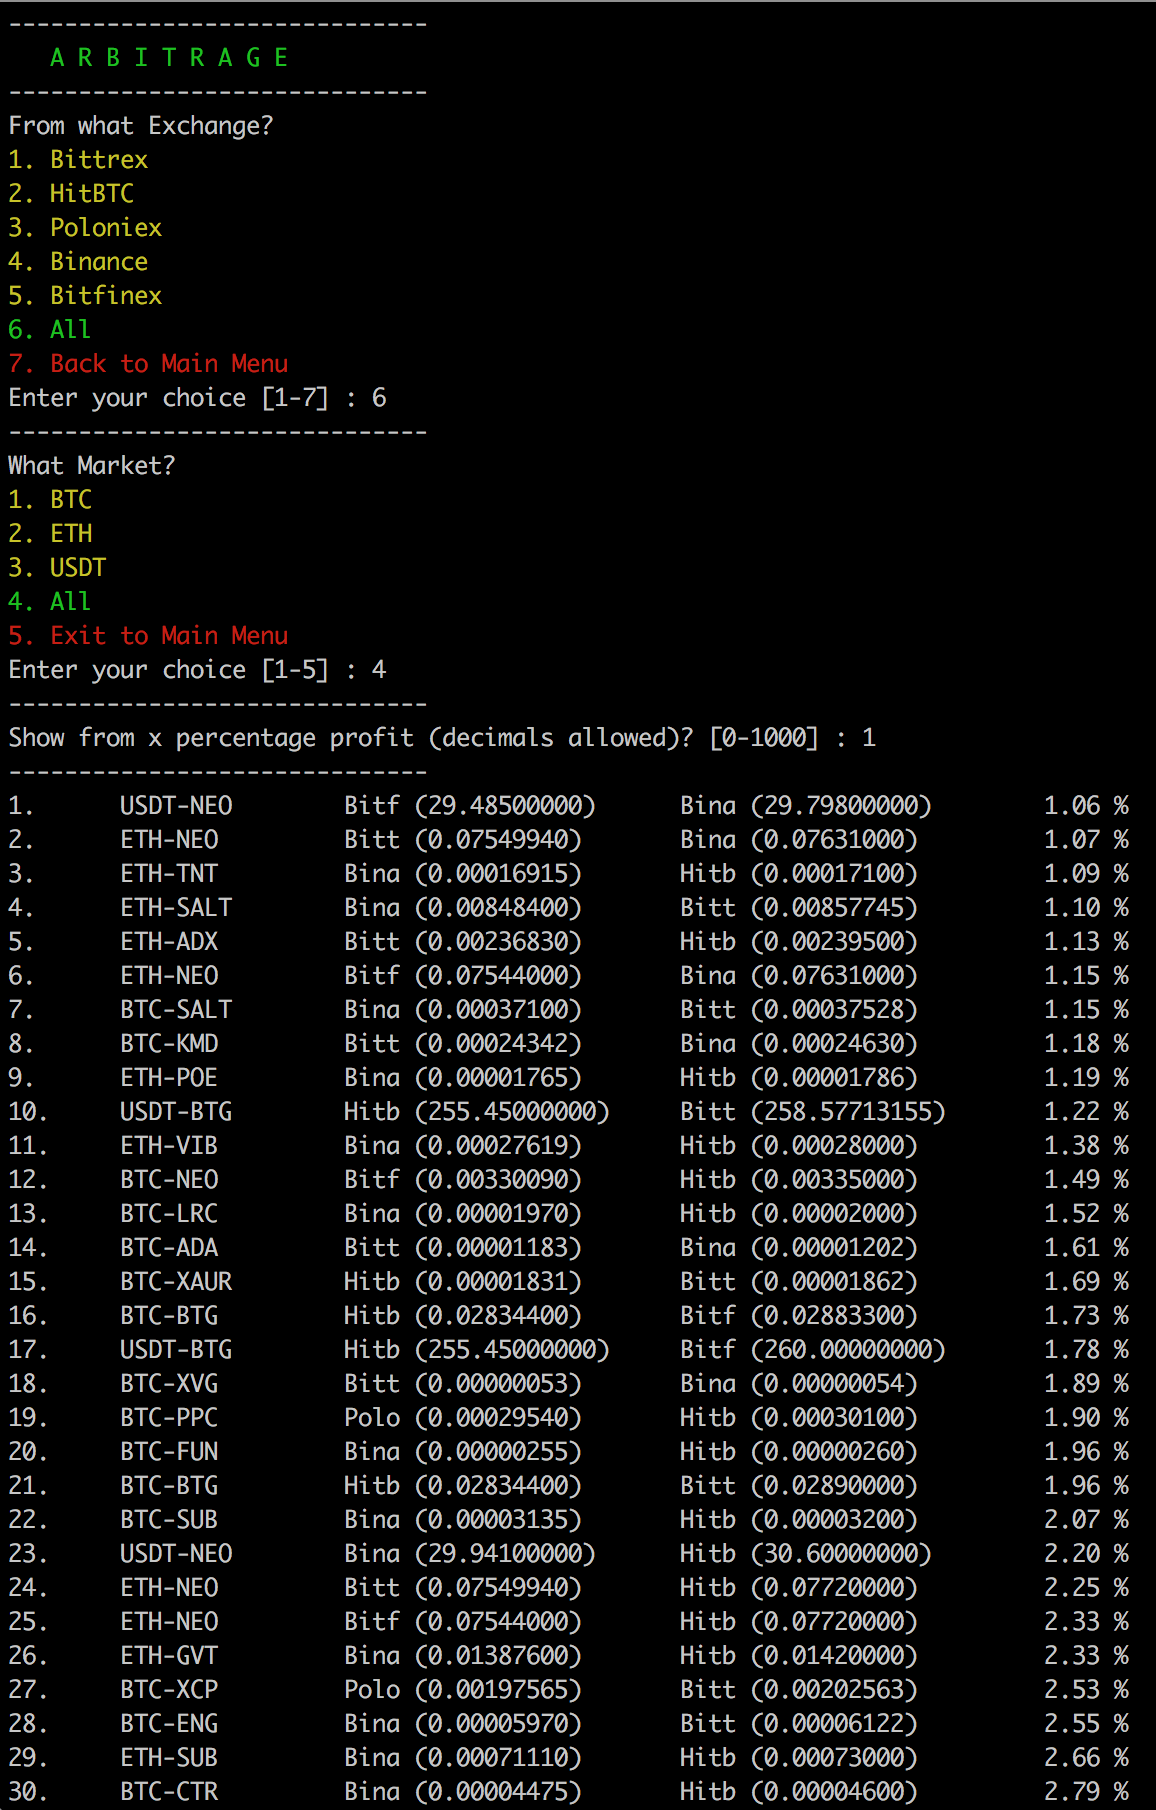Click BTC-KMD pair in row 8
This screenshot has height=1810, width=1156.
pos(169,1044)
